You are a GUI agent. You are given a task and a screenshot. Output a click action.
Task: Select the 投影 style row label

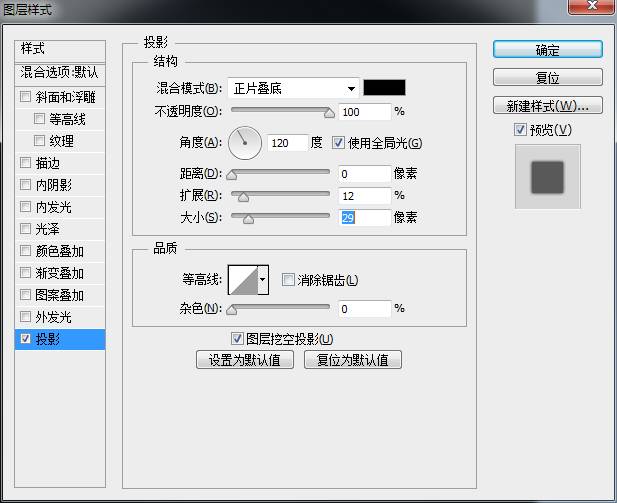click(x=48, y=339)
